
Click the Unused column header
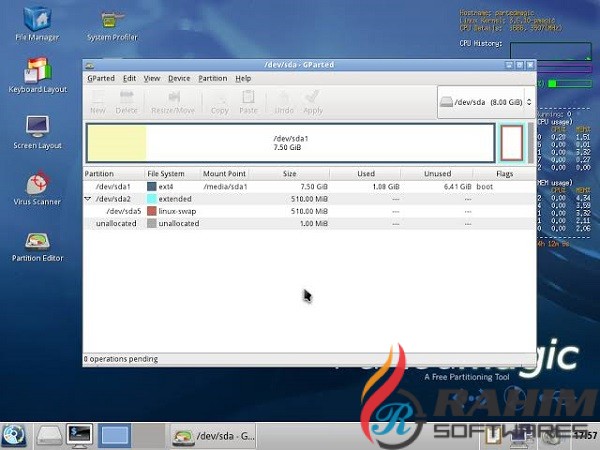coord(437,174)
